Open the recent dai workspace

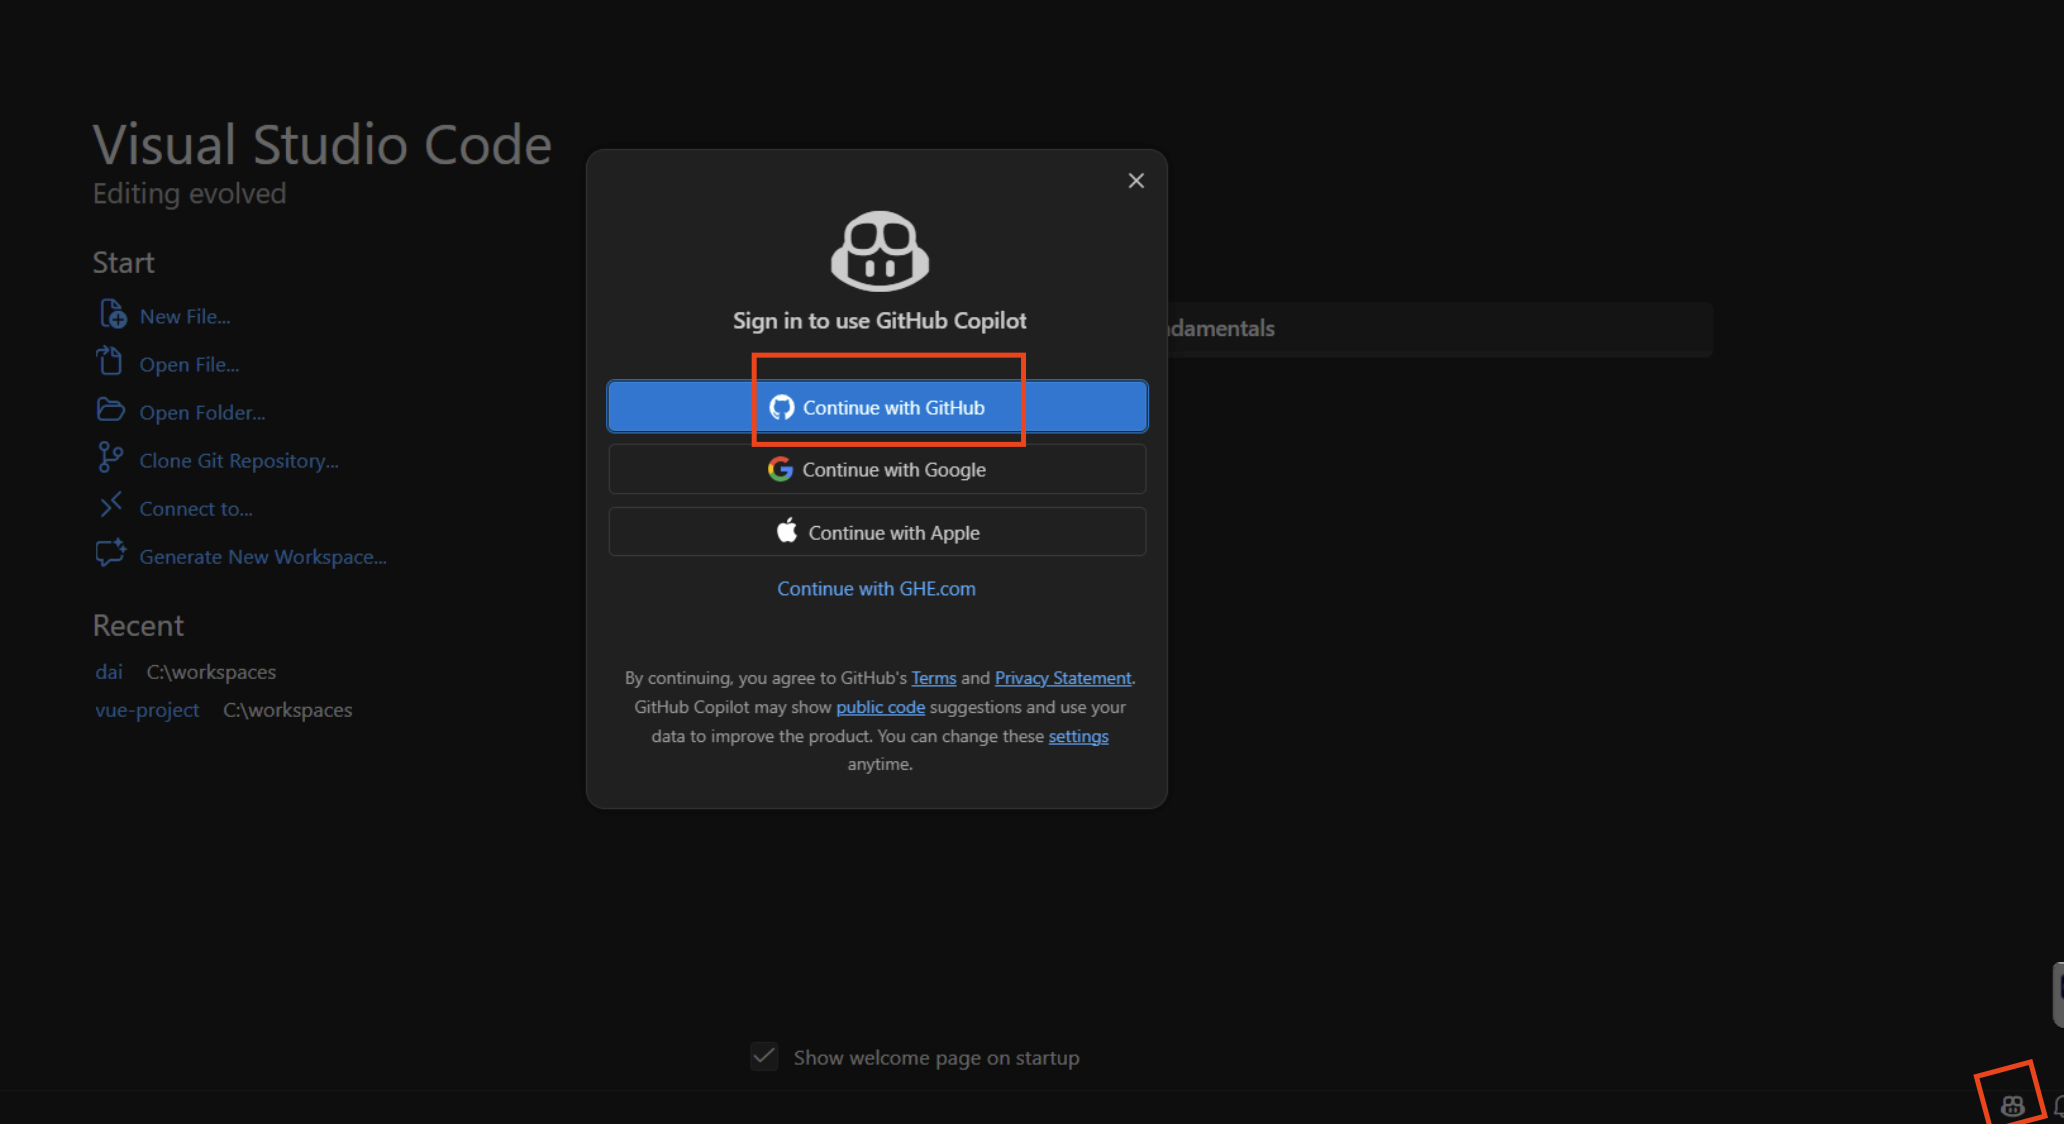(x=109, y=672)
